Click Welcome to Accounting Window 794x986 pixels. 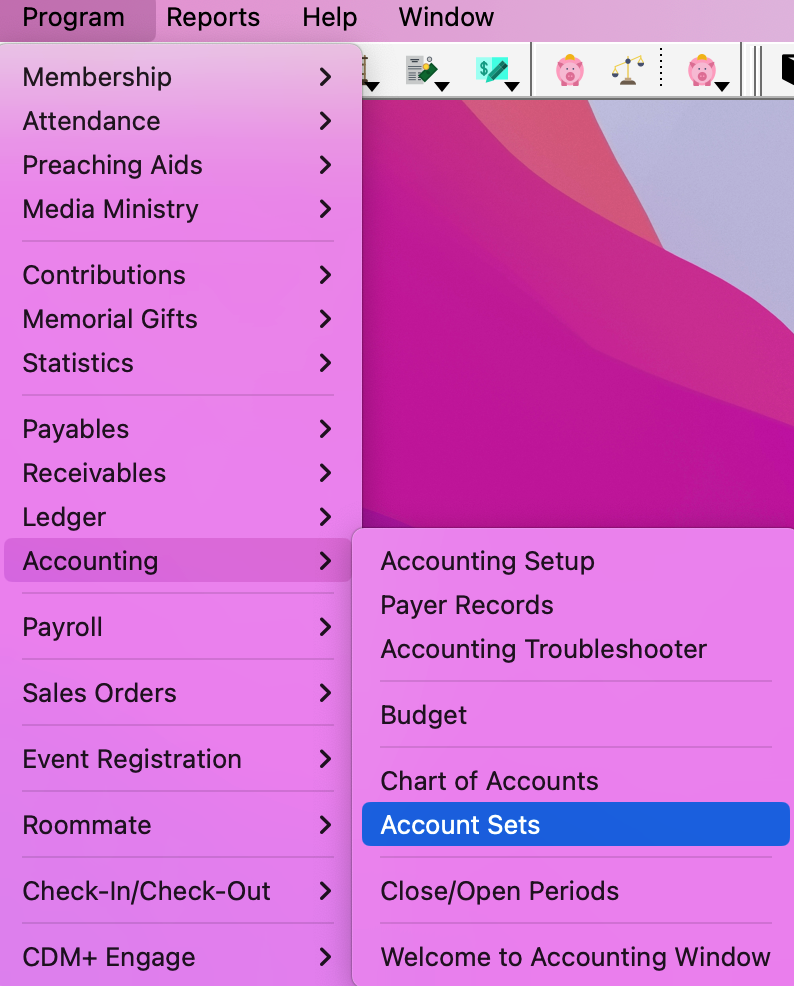[x=576, y=957]
